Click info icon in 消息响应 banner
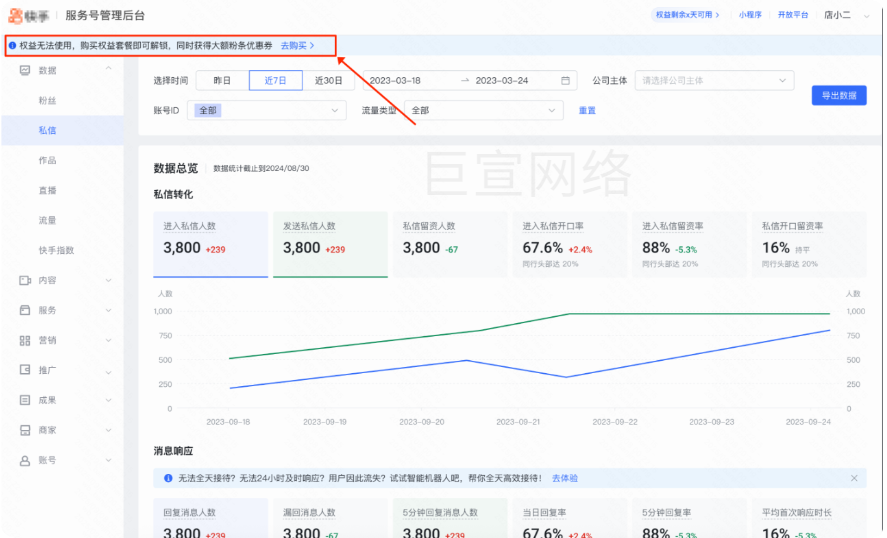The image size is (887, 538). pos(168,478)
